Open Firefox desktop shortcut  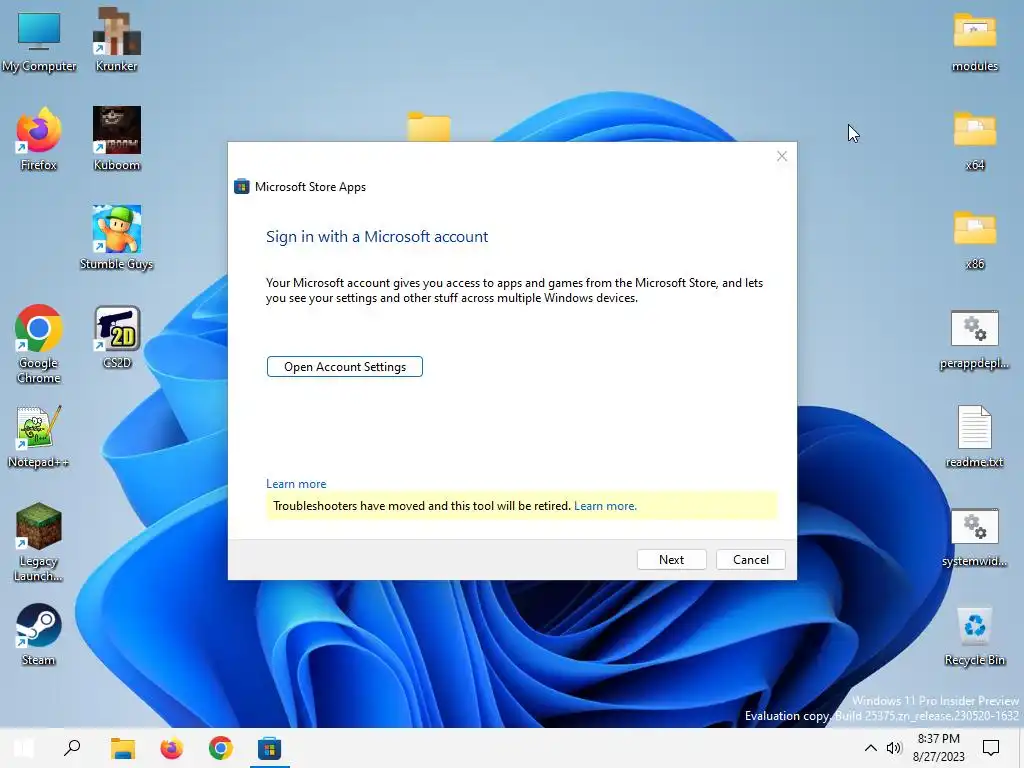pos(39,140)
